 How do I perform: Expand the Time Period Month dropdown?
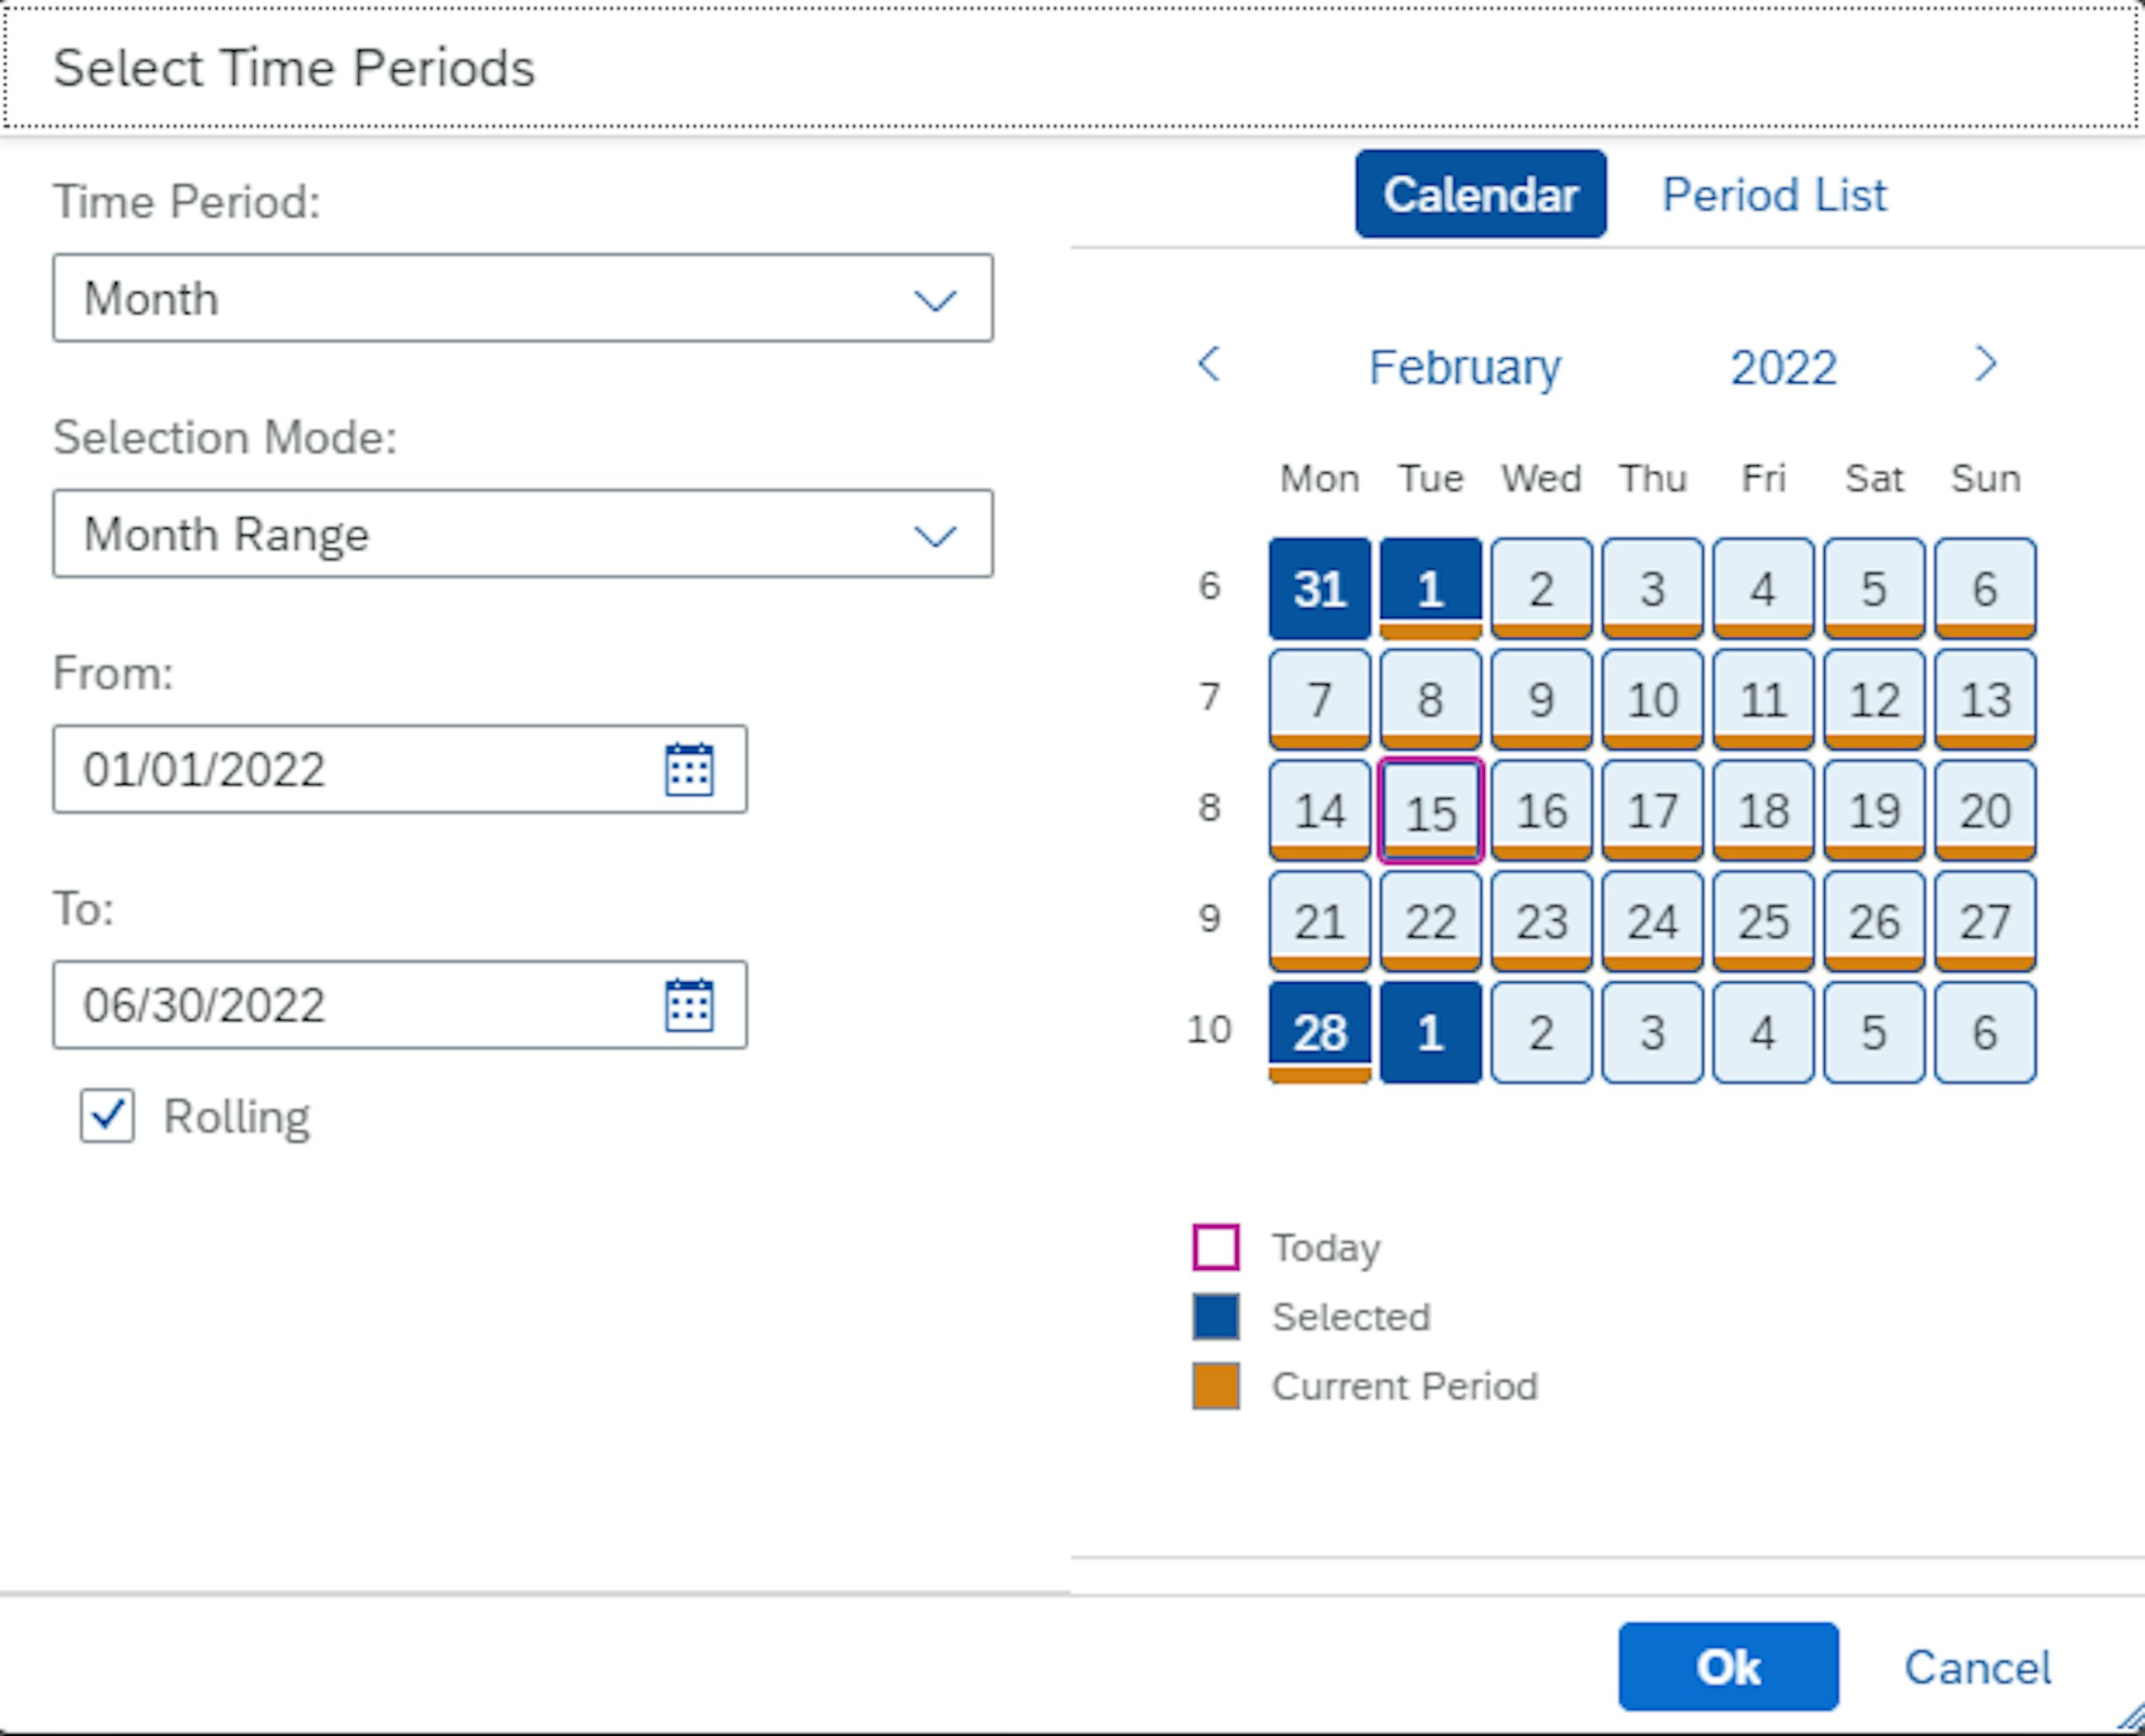point(522,298)
